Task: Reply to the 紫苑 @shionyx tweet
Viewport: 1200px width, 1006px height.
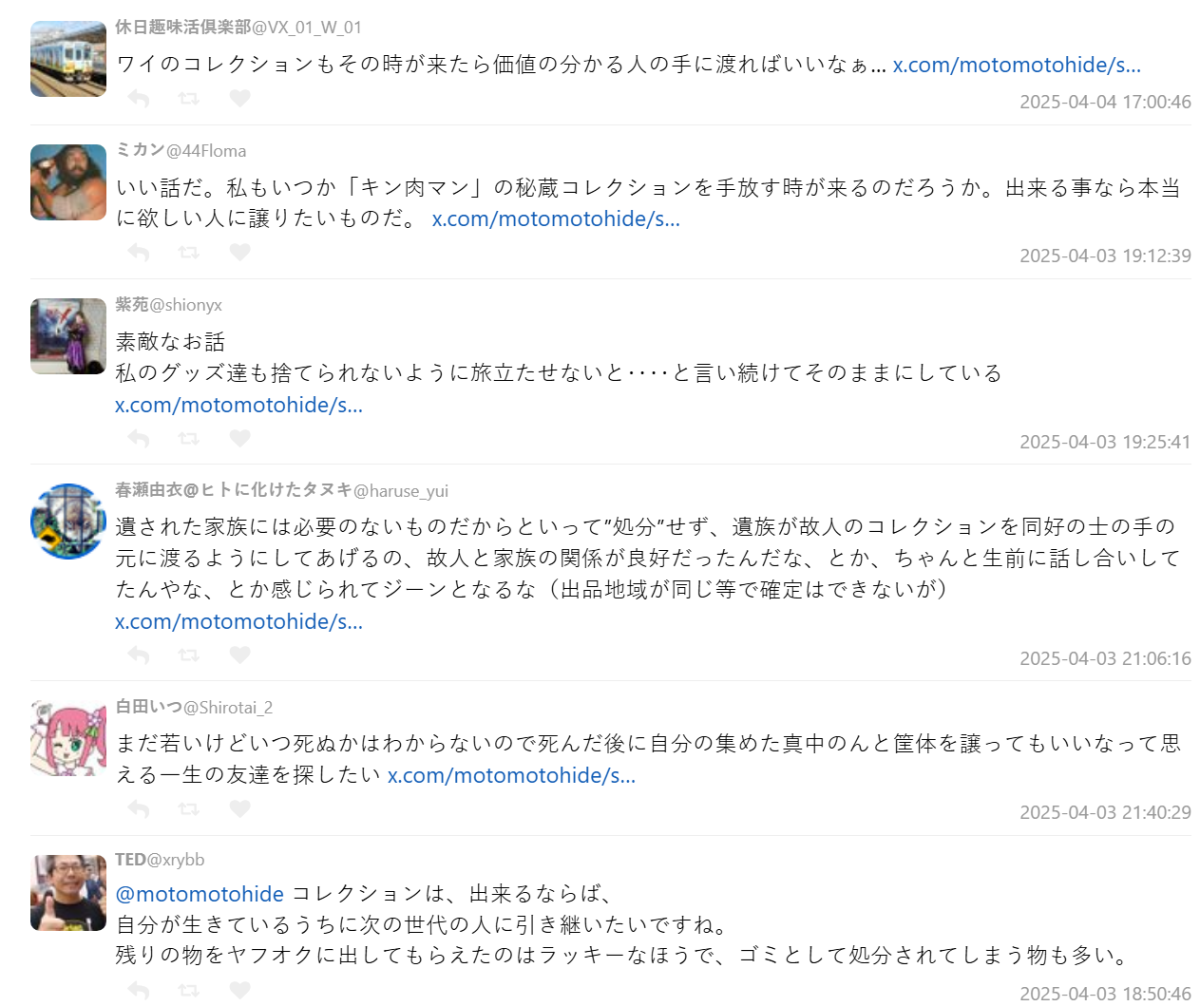Action: (139, 439)
